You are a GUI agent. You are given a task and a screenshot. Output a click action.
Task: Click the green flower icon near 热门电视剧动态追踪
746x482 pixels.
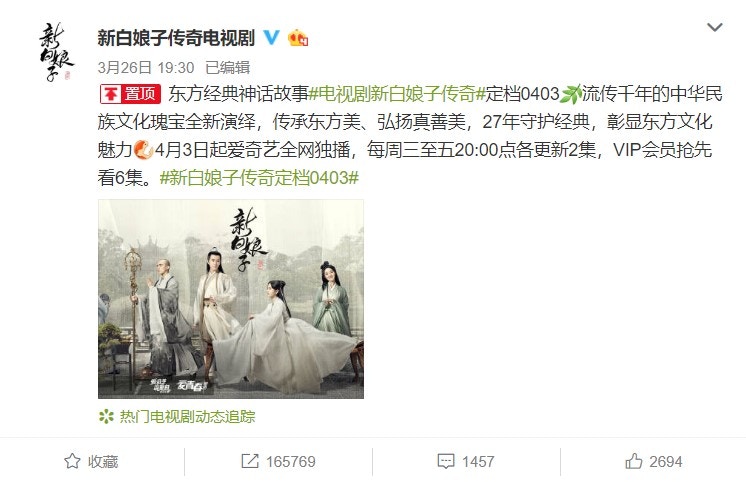click(x=106, y=417)
